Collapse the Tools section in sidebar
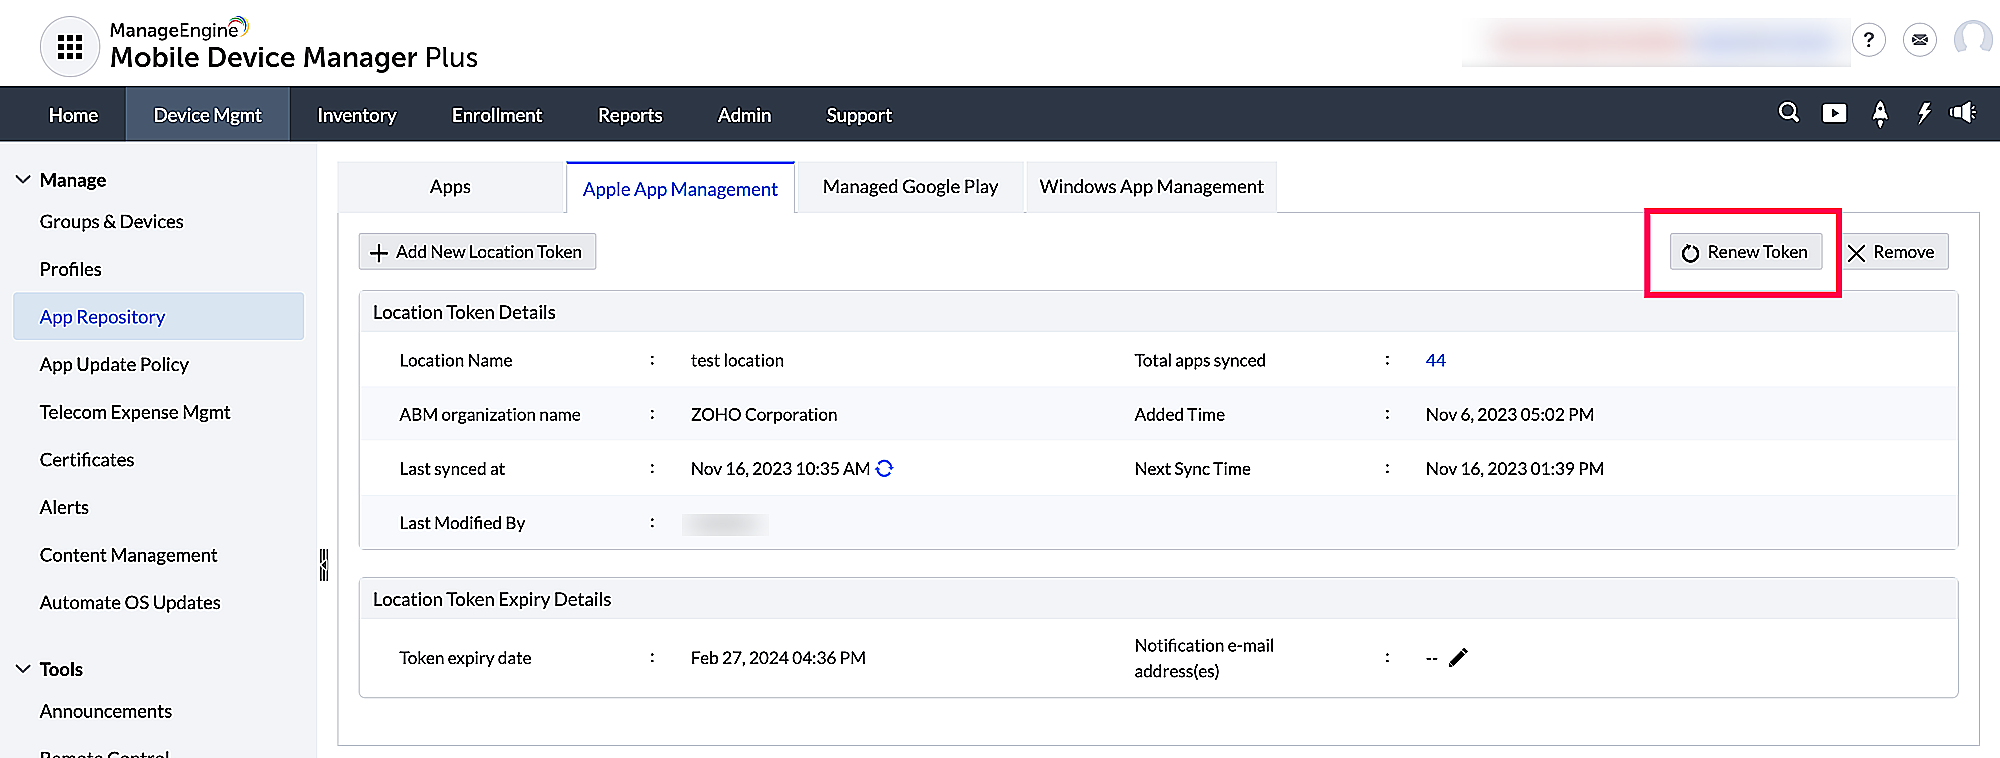The width and height of the screenshot is (2000, 758). (23, 669)
